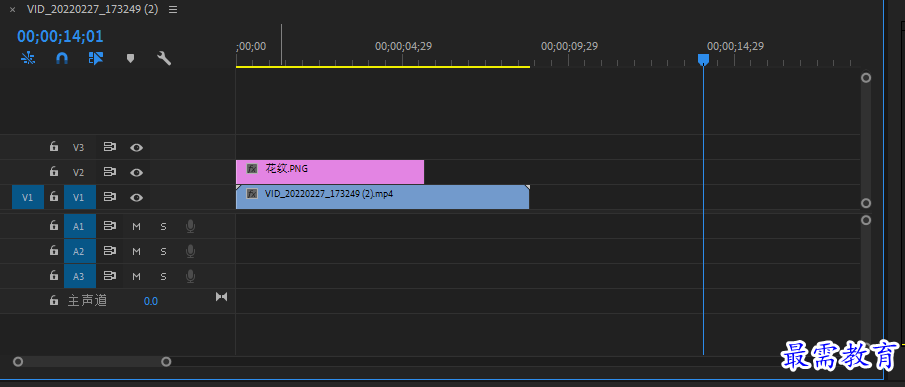
Task: Target the V3 track header
Action: [x=78, y=148]
